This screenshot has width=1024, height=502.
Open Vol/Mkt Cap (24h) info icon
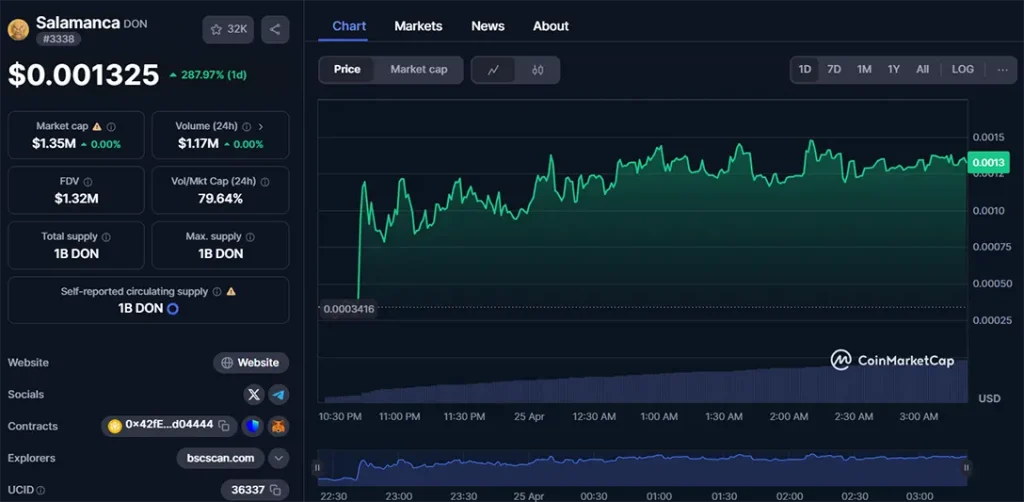(264, 182)
